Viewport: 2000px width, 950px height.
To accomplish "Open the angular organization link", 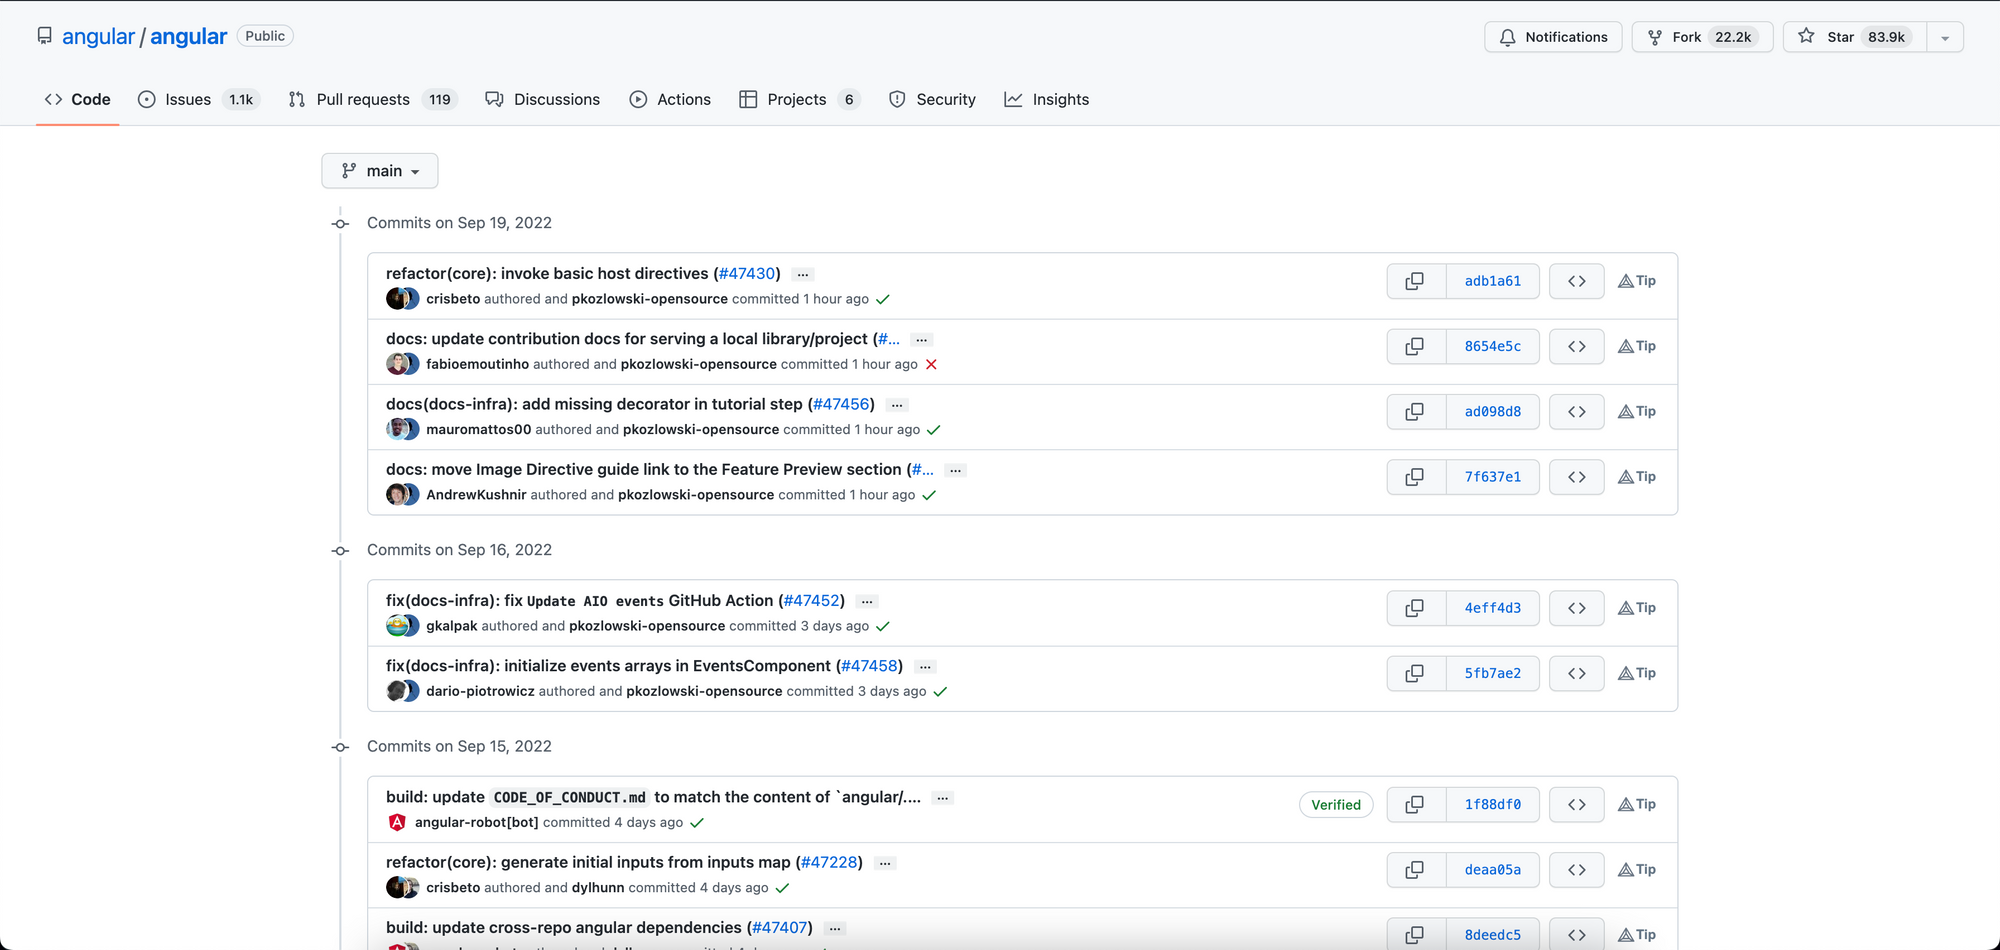I will (x=98, y=37).
